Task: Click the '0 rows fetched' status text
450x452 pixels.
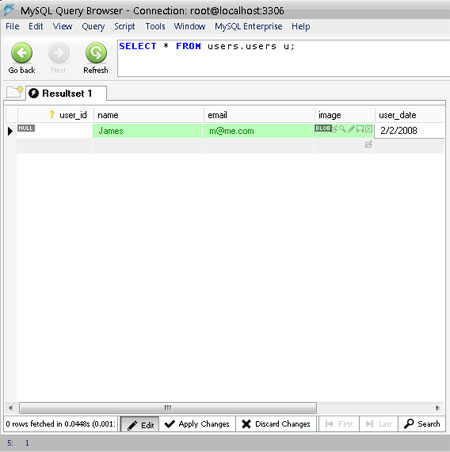Action: pos(60,424)
